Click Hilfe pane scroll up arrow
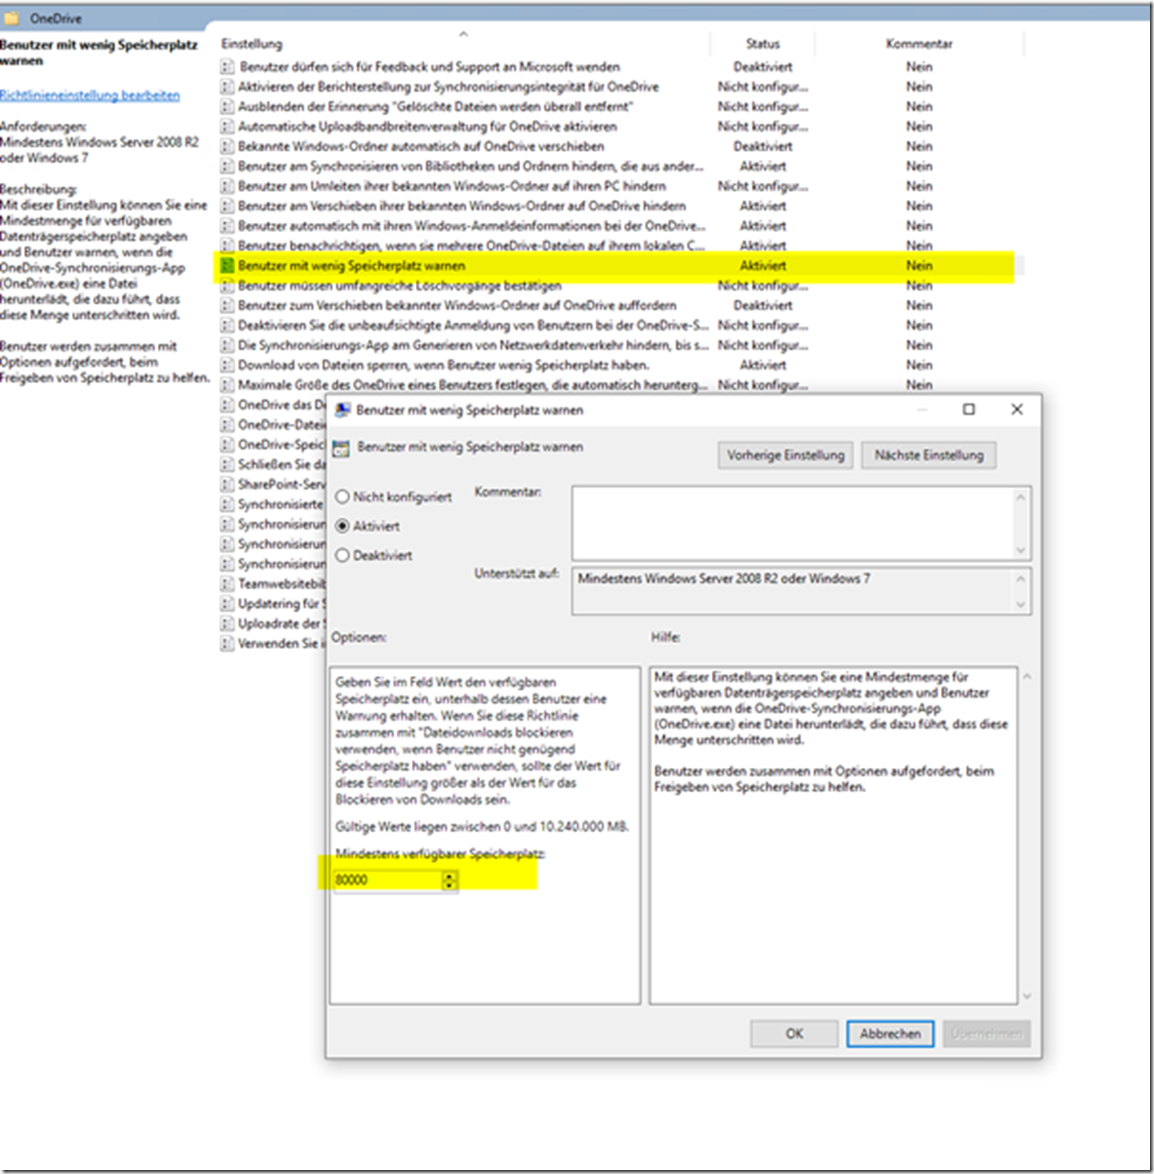 coord(1027,677)
